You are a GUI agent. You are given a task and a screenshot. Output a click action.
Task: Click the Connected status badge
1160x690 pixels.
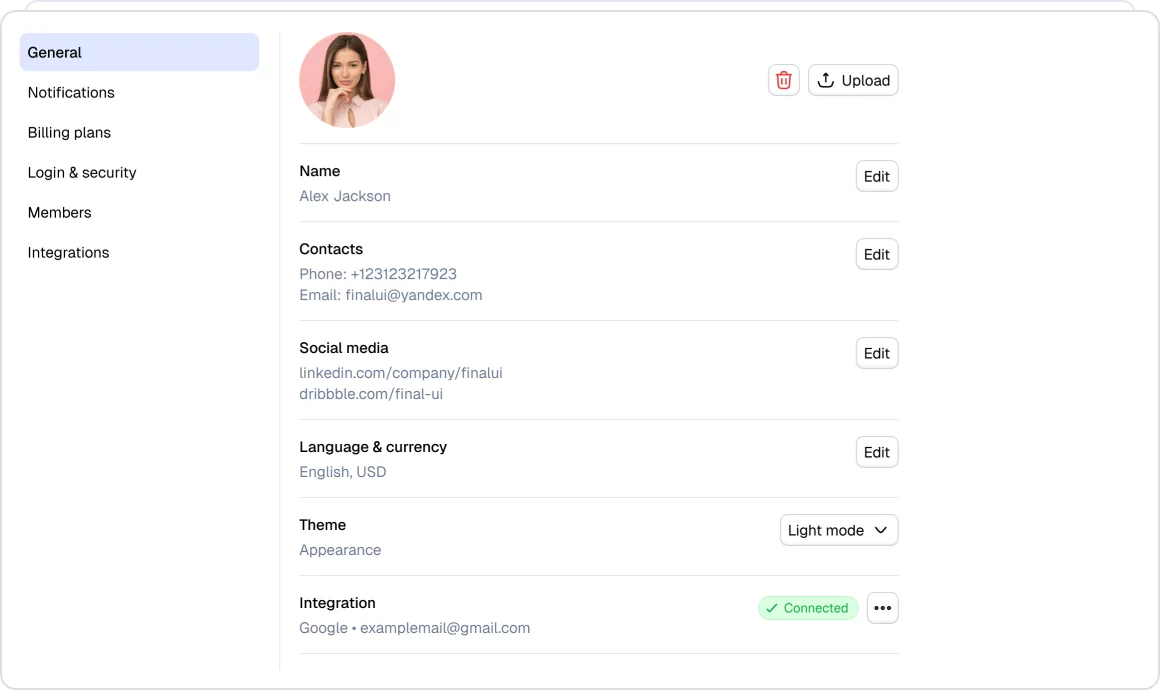(808, 608)
